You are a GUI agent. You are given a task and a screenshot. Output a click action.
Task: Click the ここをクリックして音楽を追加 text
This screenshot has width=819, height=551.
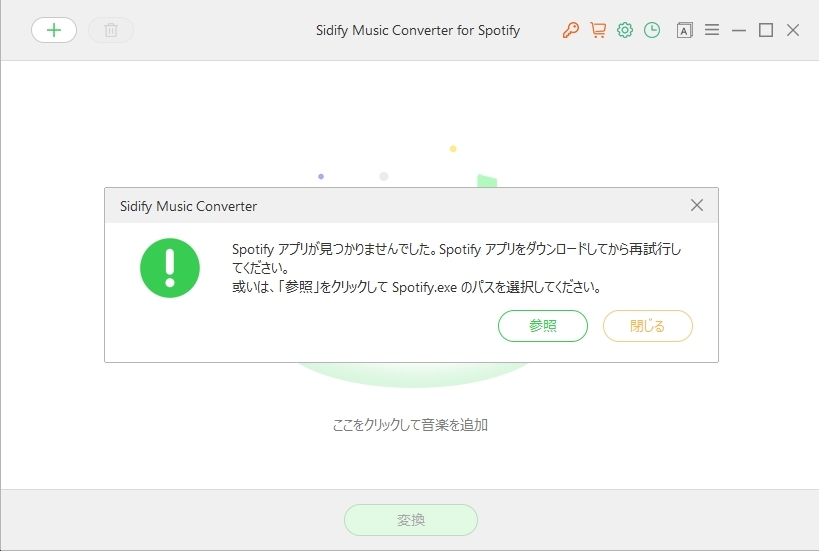coord(410,425)
